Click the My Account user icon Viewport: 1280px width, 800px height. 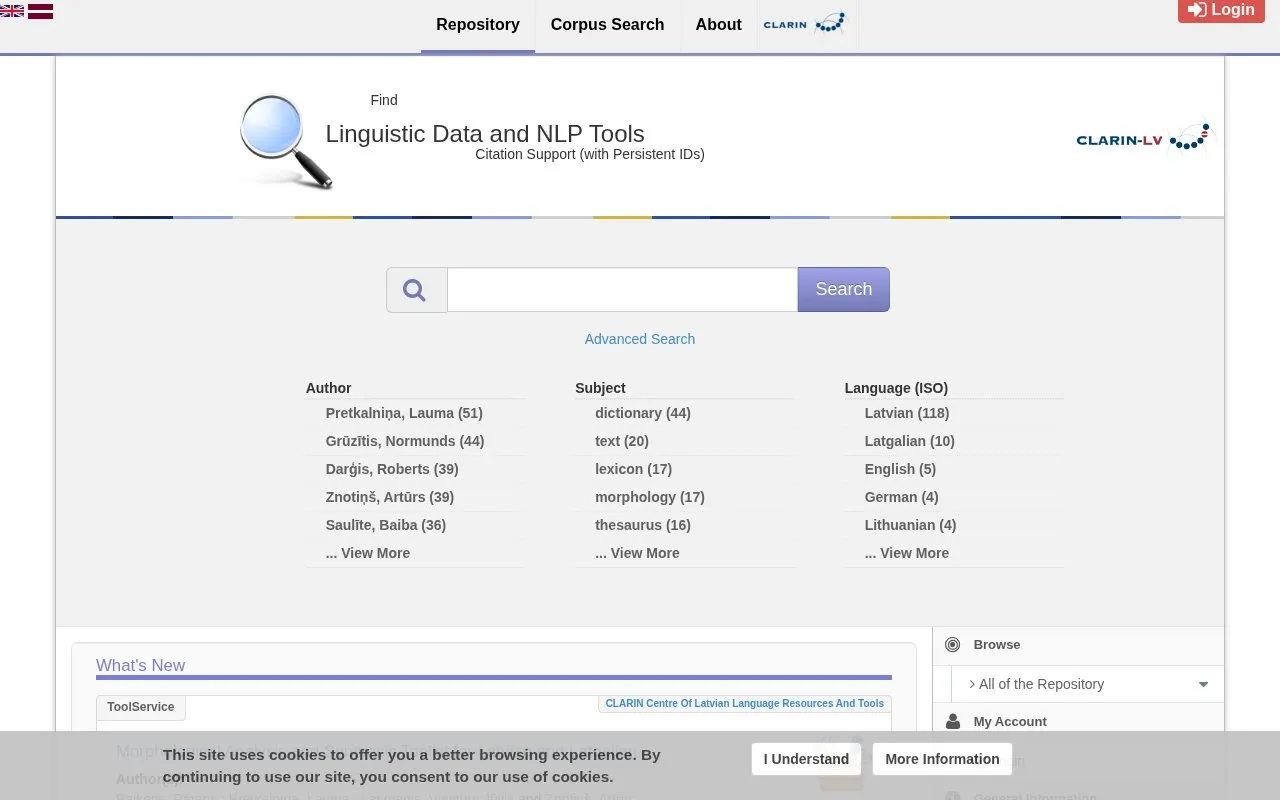(x=952, y=722)
